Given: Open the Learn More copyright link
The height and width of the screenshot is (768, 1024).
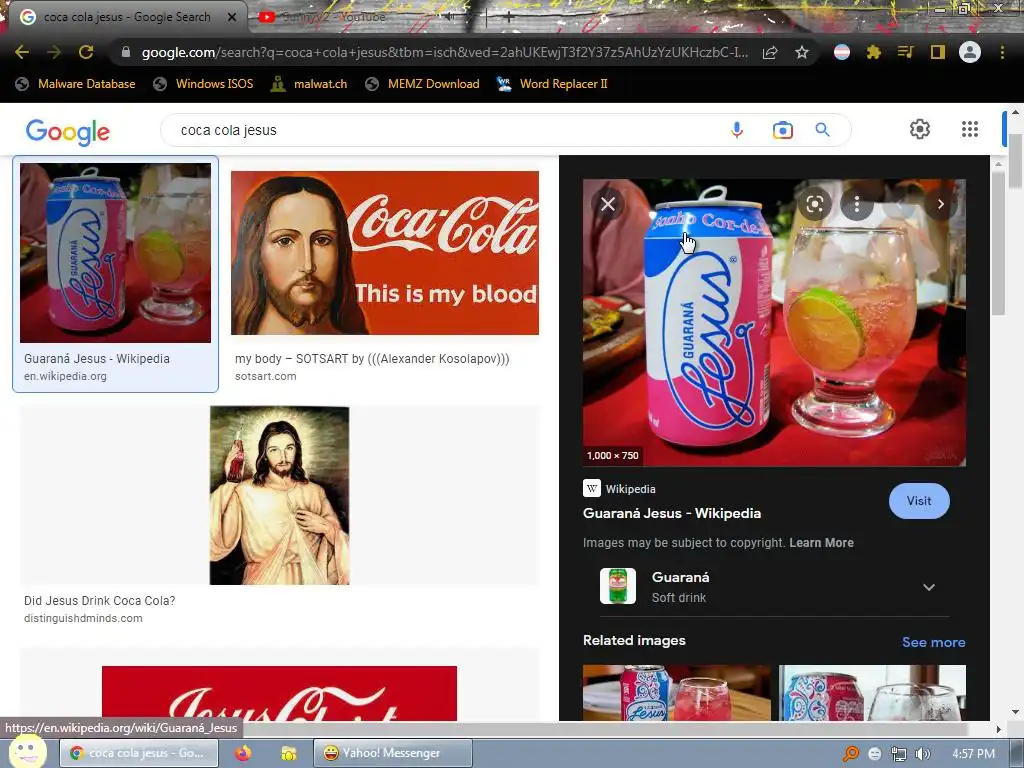Looking at the screenshot, I should click(x=821, y=543).
